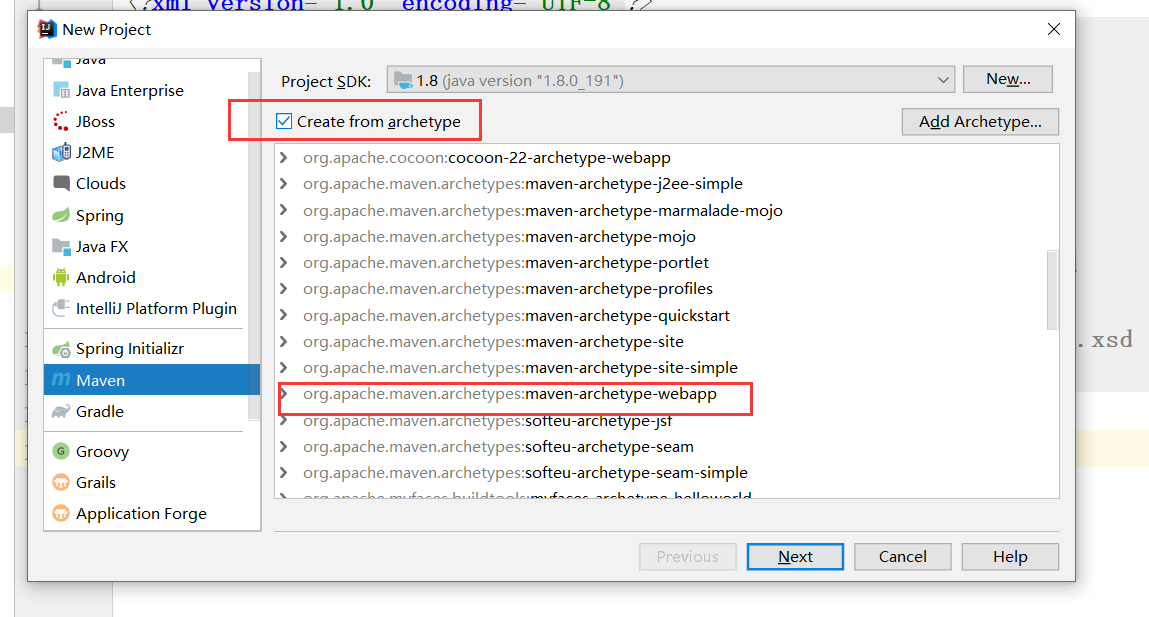The width and height of the screenshot is (1149, 617).
Task: Expand maven-archetype-marmalade-mojo node
Action: (x=284, y=210)
